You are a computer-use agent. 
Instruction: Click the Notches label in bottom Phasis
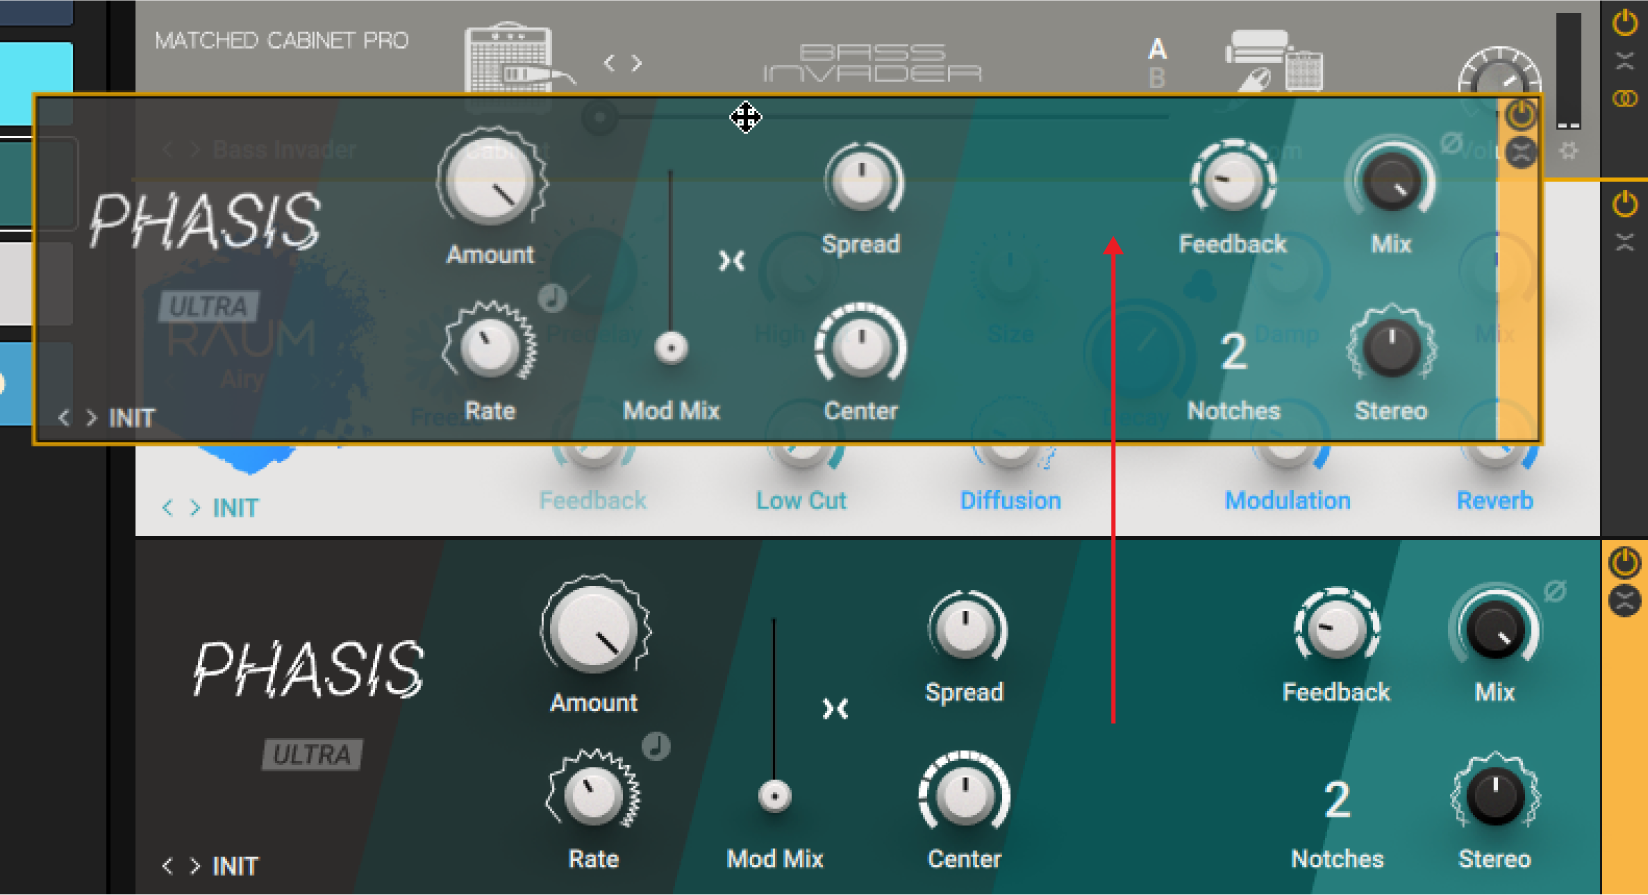click(x=1337, y=859)
